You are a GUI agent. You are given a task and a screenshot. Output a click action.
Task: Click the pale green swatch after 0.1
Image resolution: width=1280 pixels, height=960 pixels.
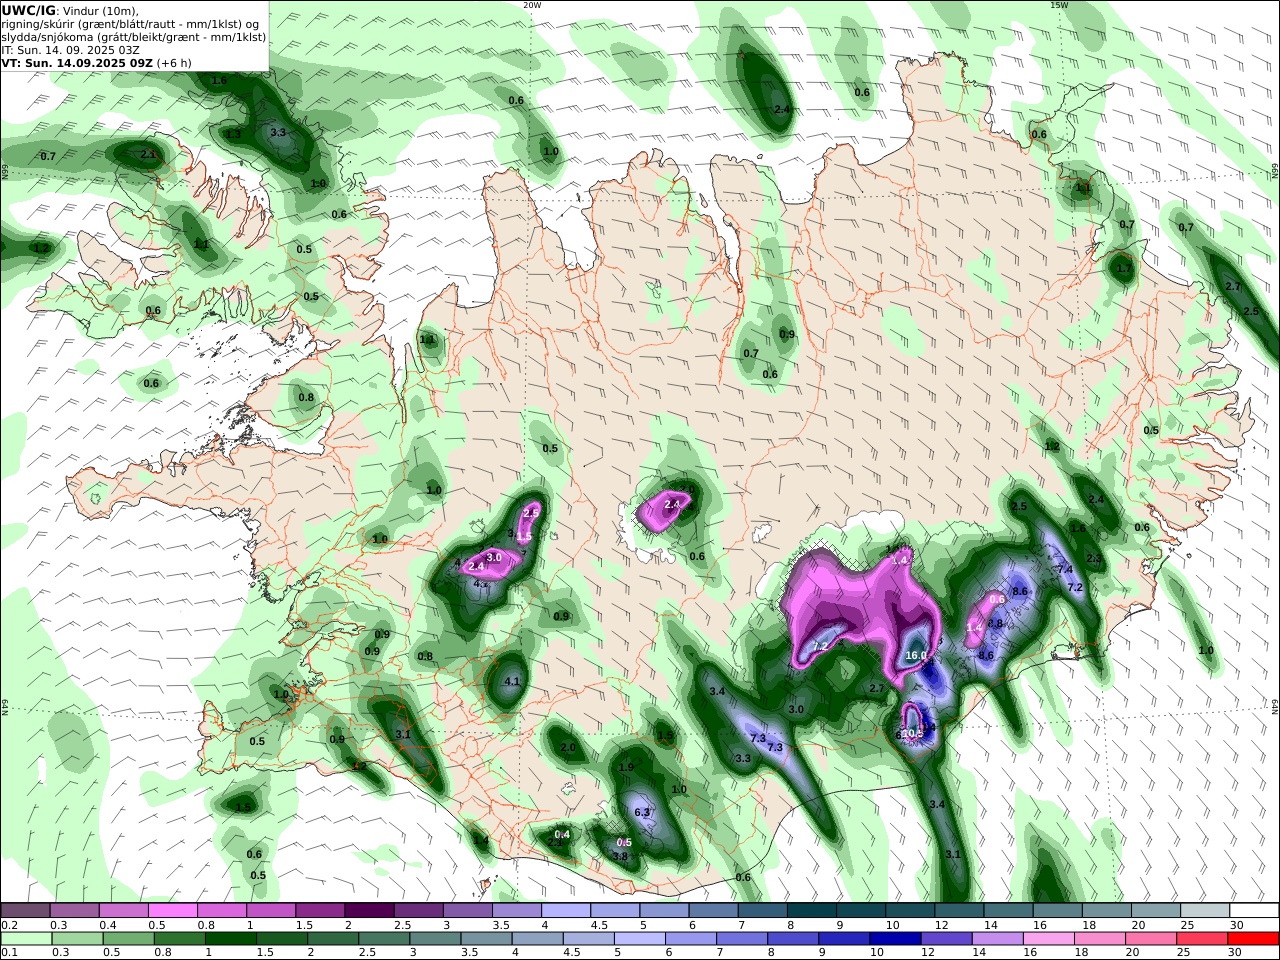click(x=26, y=939)
